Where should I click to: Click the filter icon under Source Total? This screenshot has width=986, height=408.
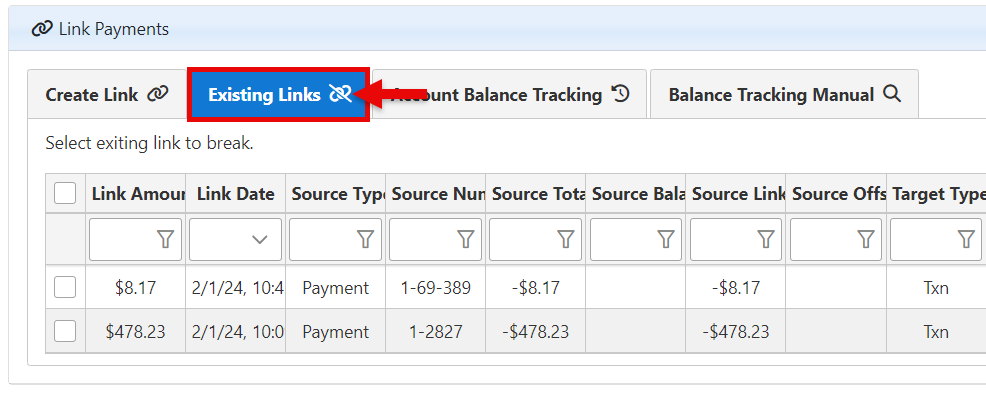(566, 240)
